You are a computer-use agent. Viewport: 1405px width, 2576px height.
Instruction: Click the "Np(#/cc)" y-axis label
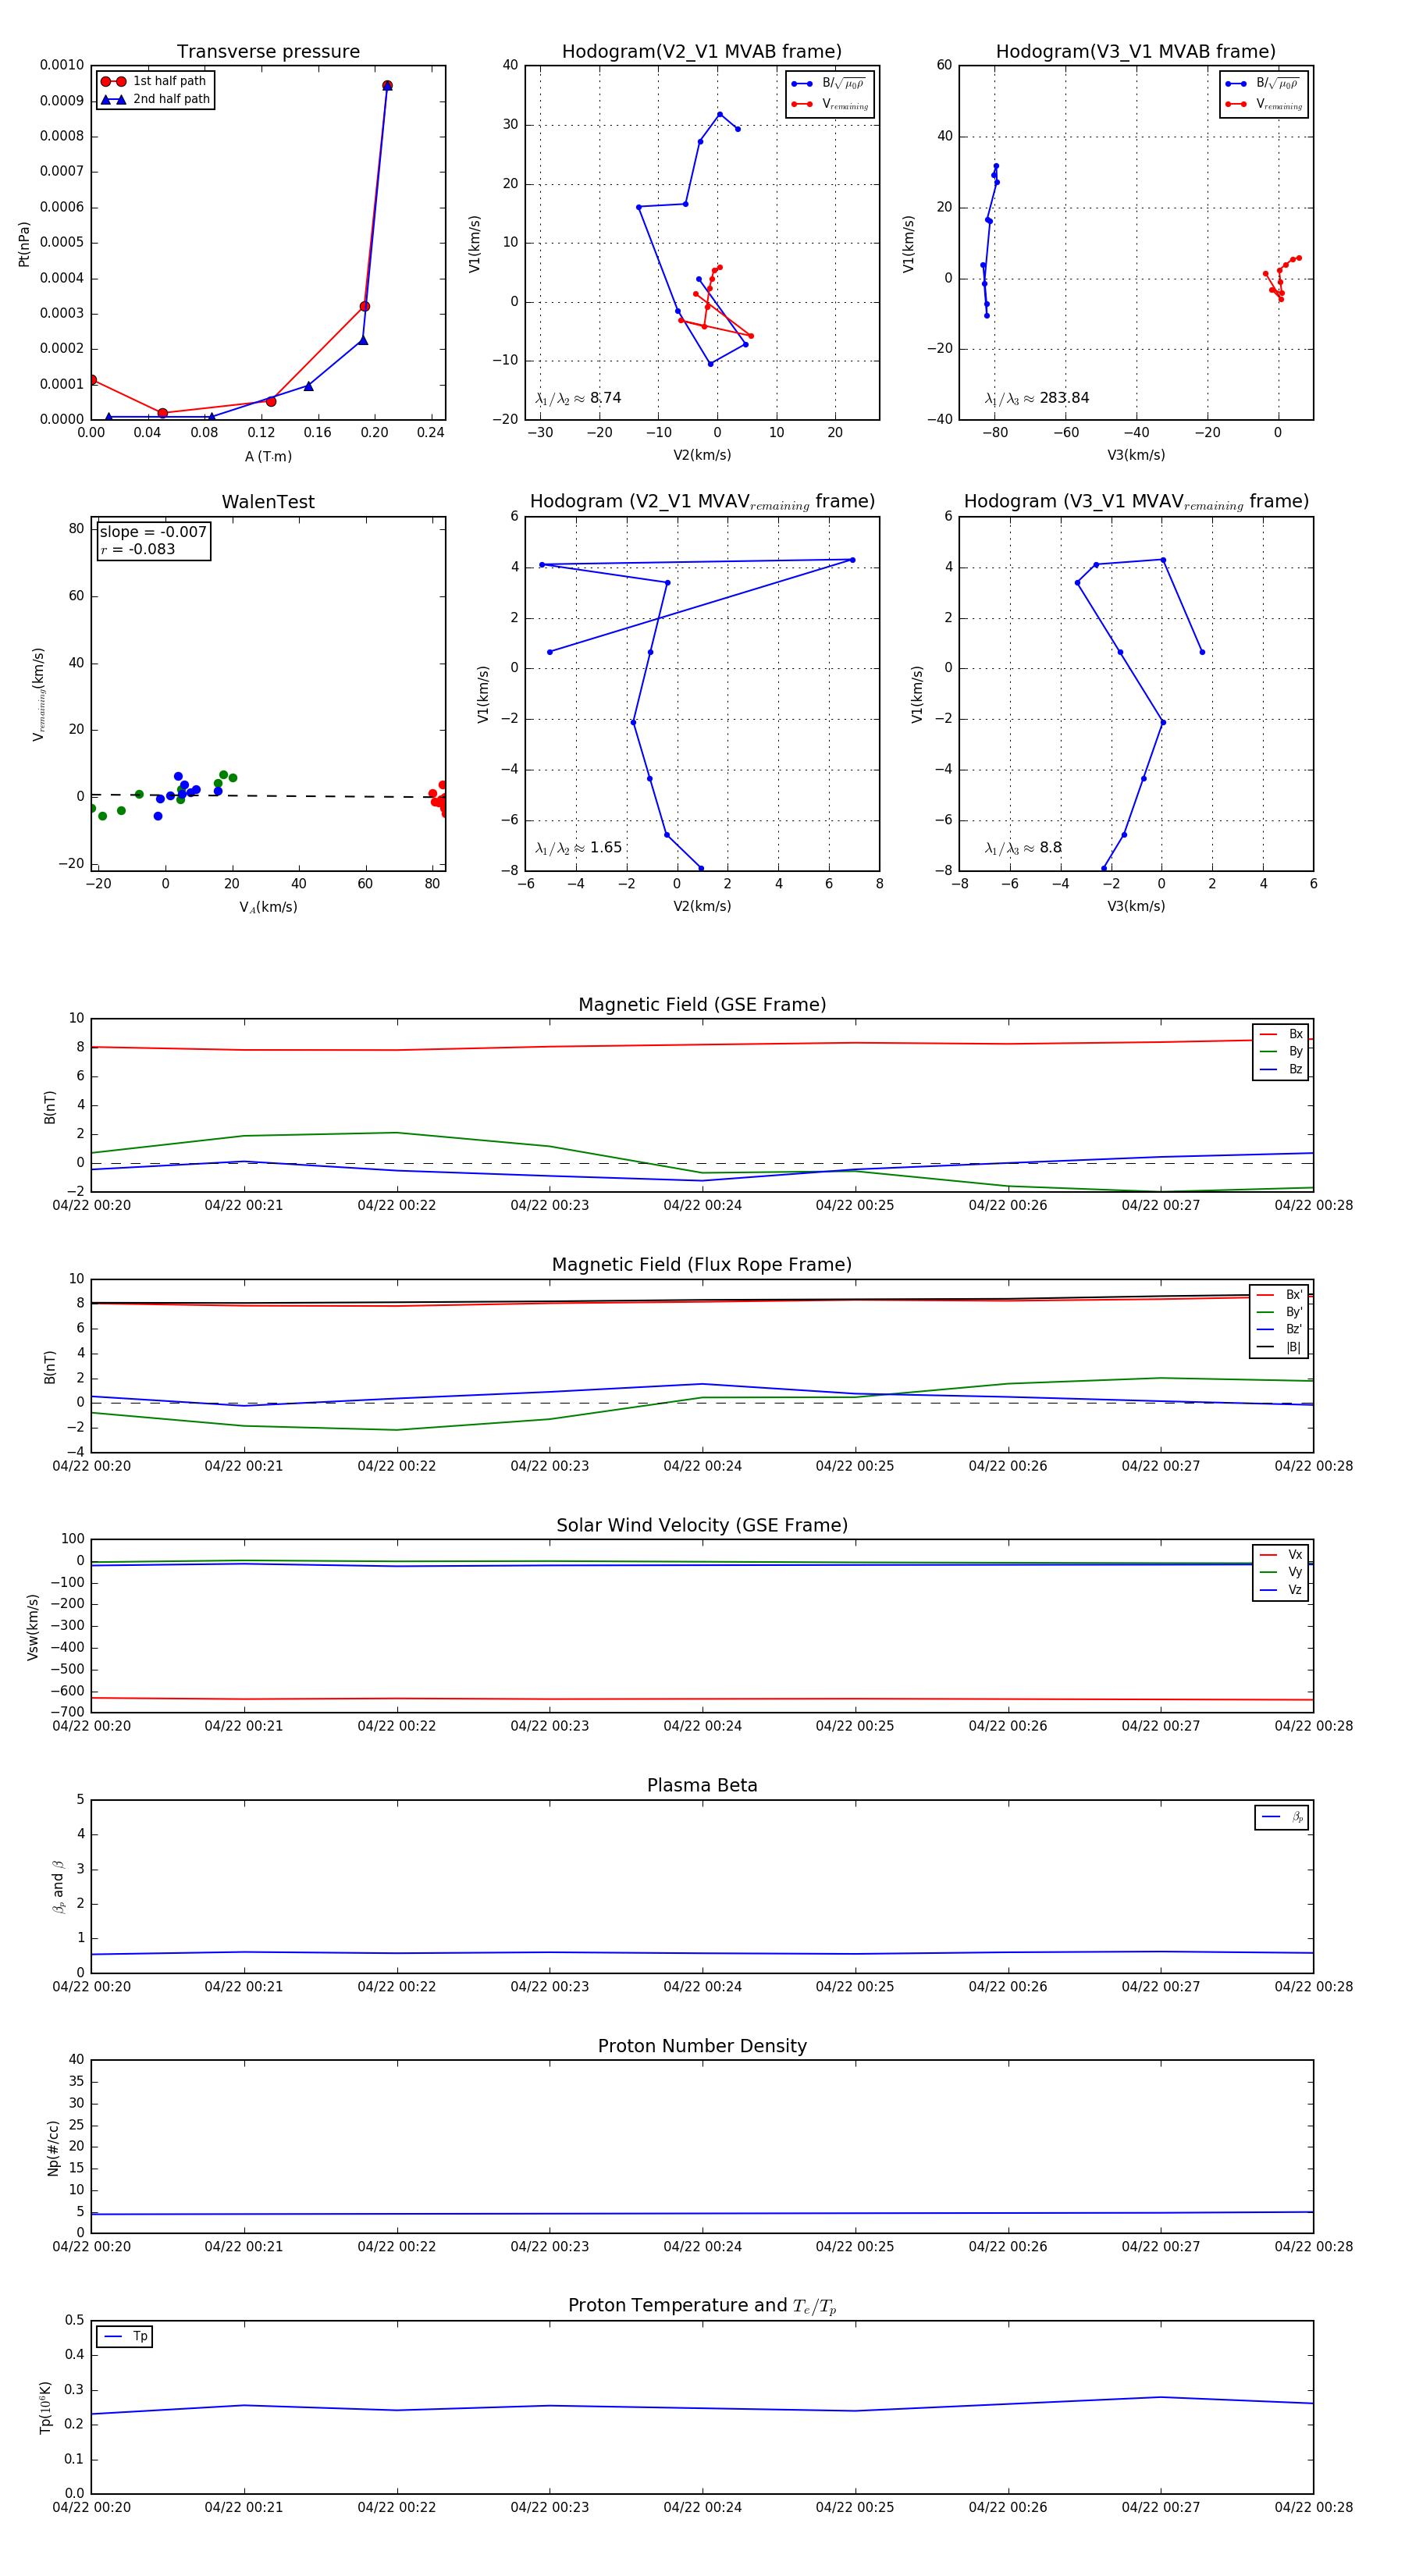54,2146
